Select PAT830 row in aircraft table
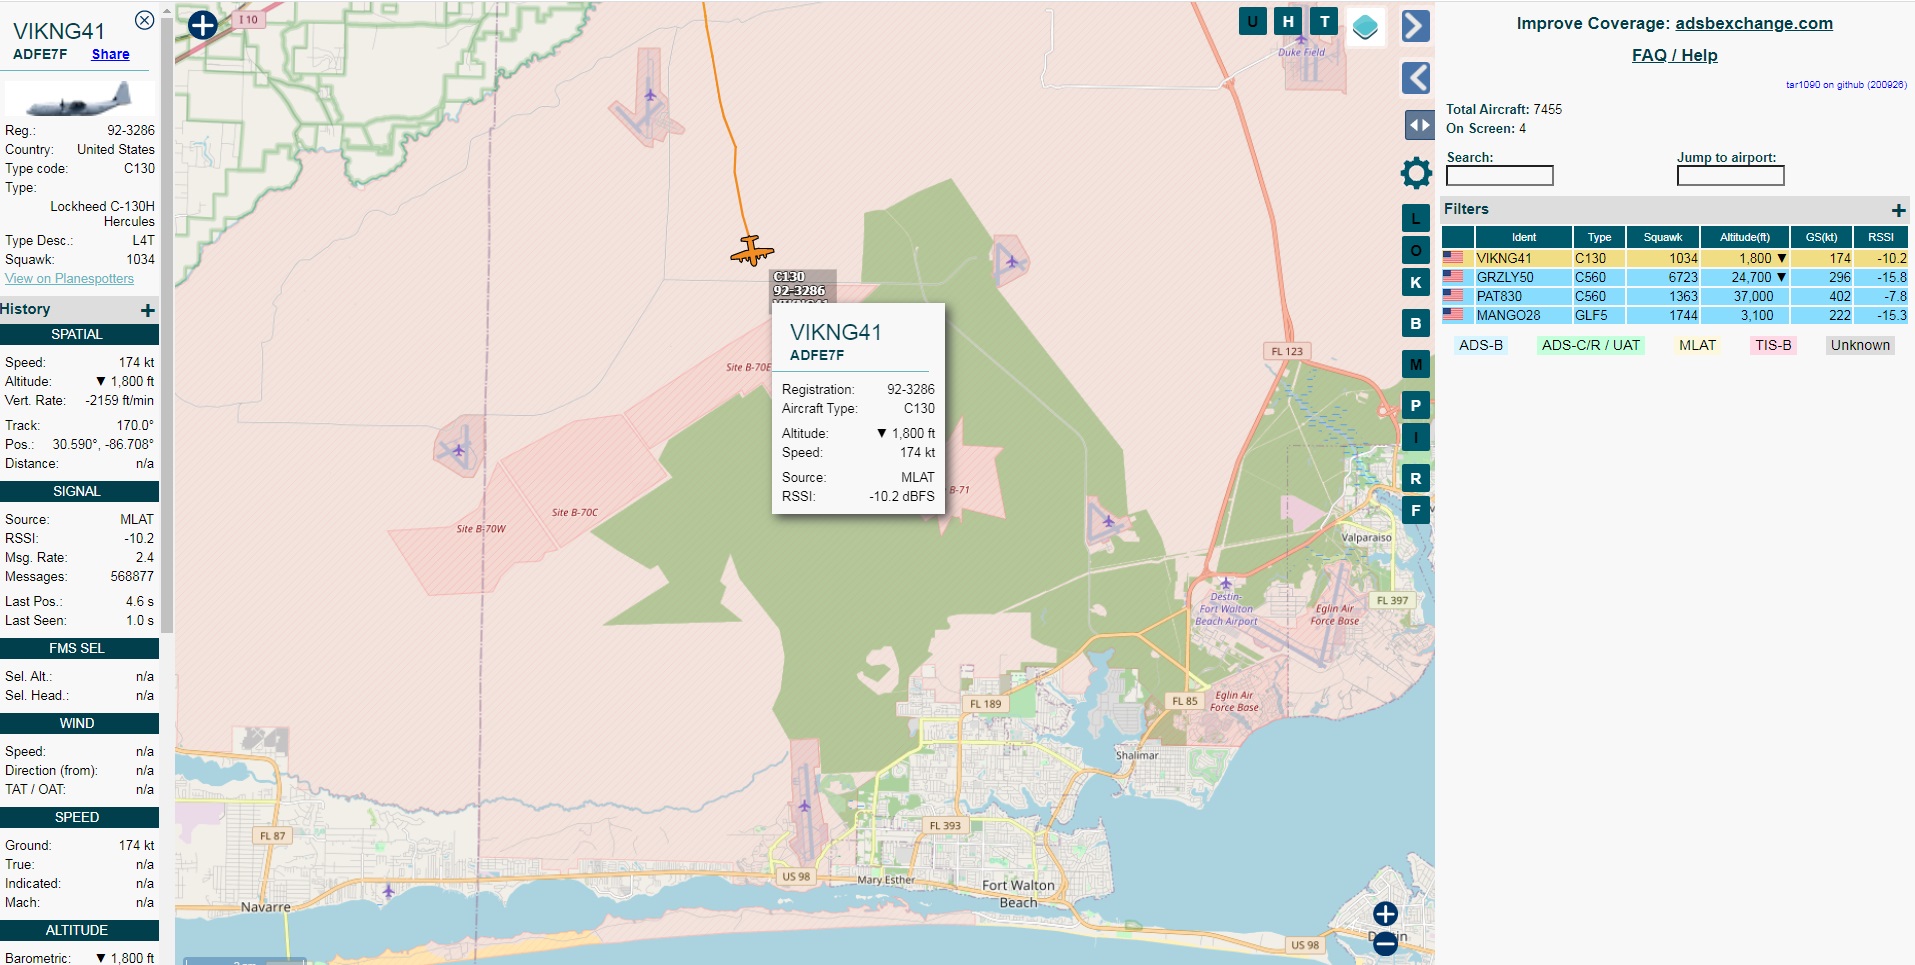Image resolution: width=1915 pixels, height=965 pixels. pos(1675,296)
